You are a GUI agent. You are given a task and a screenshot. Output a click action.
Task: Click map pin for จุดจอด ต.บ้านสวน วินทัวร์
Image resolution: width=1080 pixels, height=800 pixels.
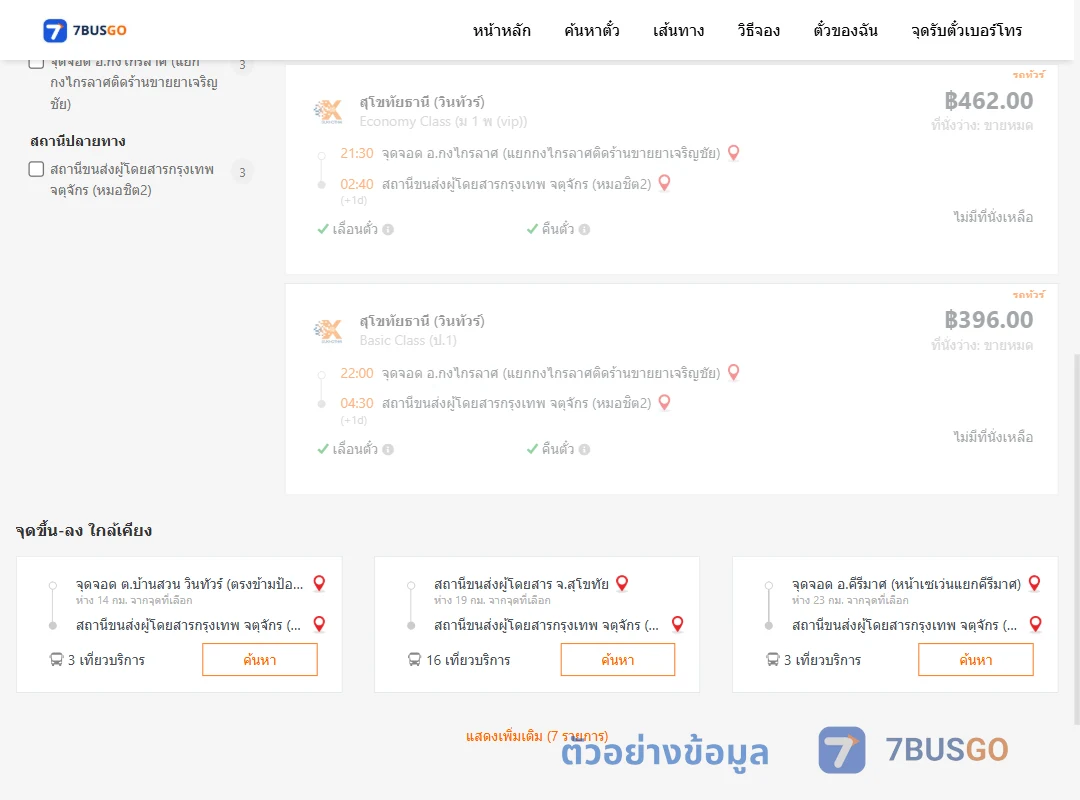(x=319, y=584)
